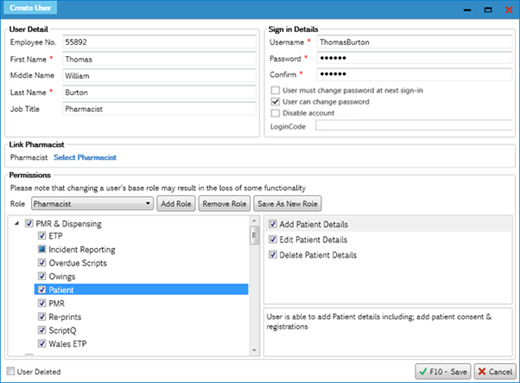Toggle the PMR & Dispensing checkbox
Screen dimensions: 520x383
tap(29, 223)
